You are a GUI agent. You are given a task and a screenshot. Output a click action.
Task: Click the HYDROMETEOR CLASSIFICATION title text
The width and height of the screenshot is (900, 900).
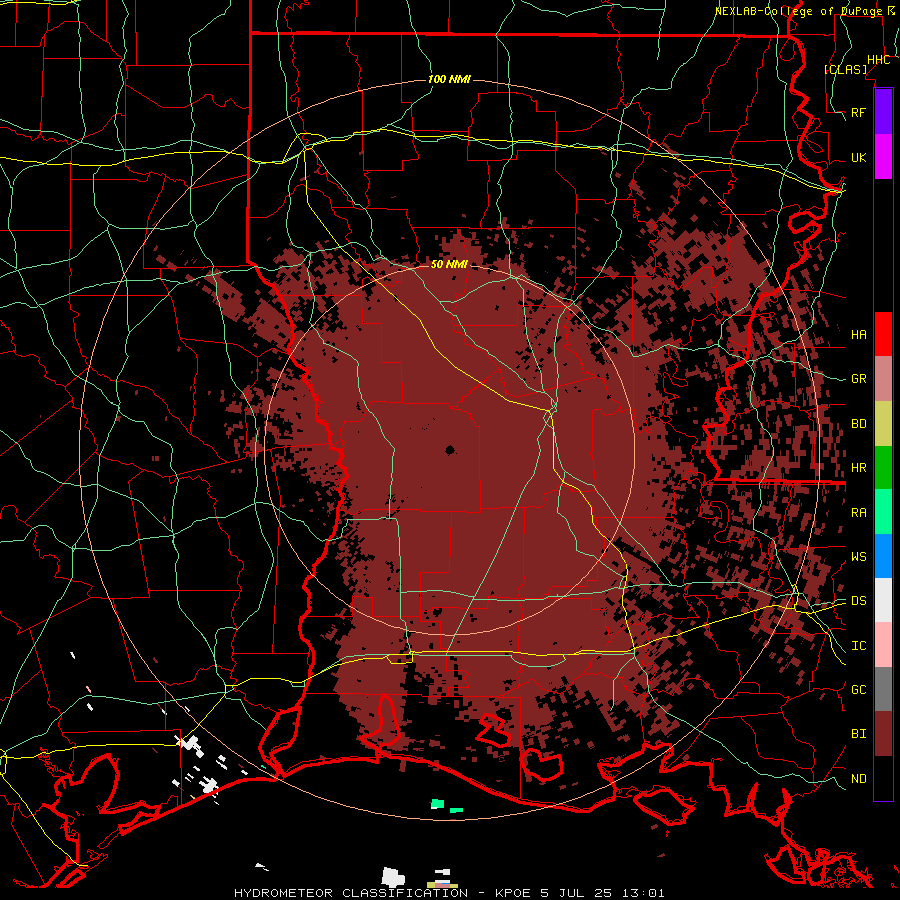(x=351, y=893)
